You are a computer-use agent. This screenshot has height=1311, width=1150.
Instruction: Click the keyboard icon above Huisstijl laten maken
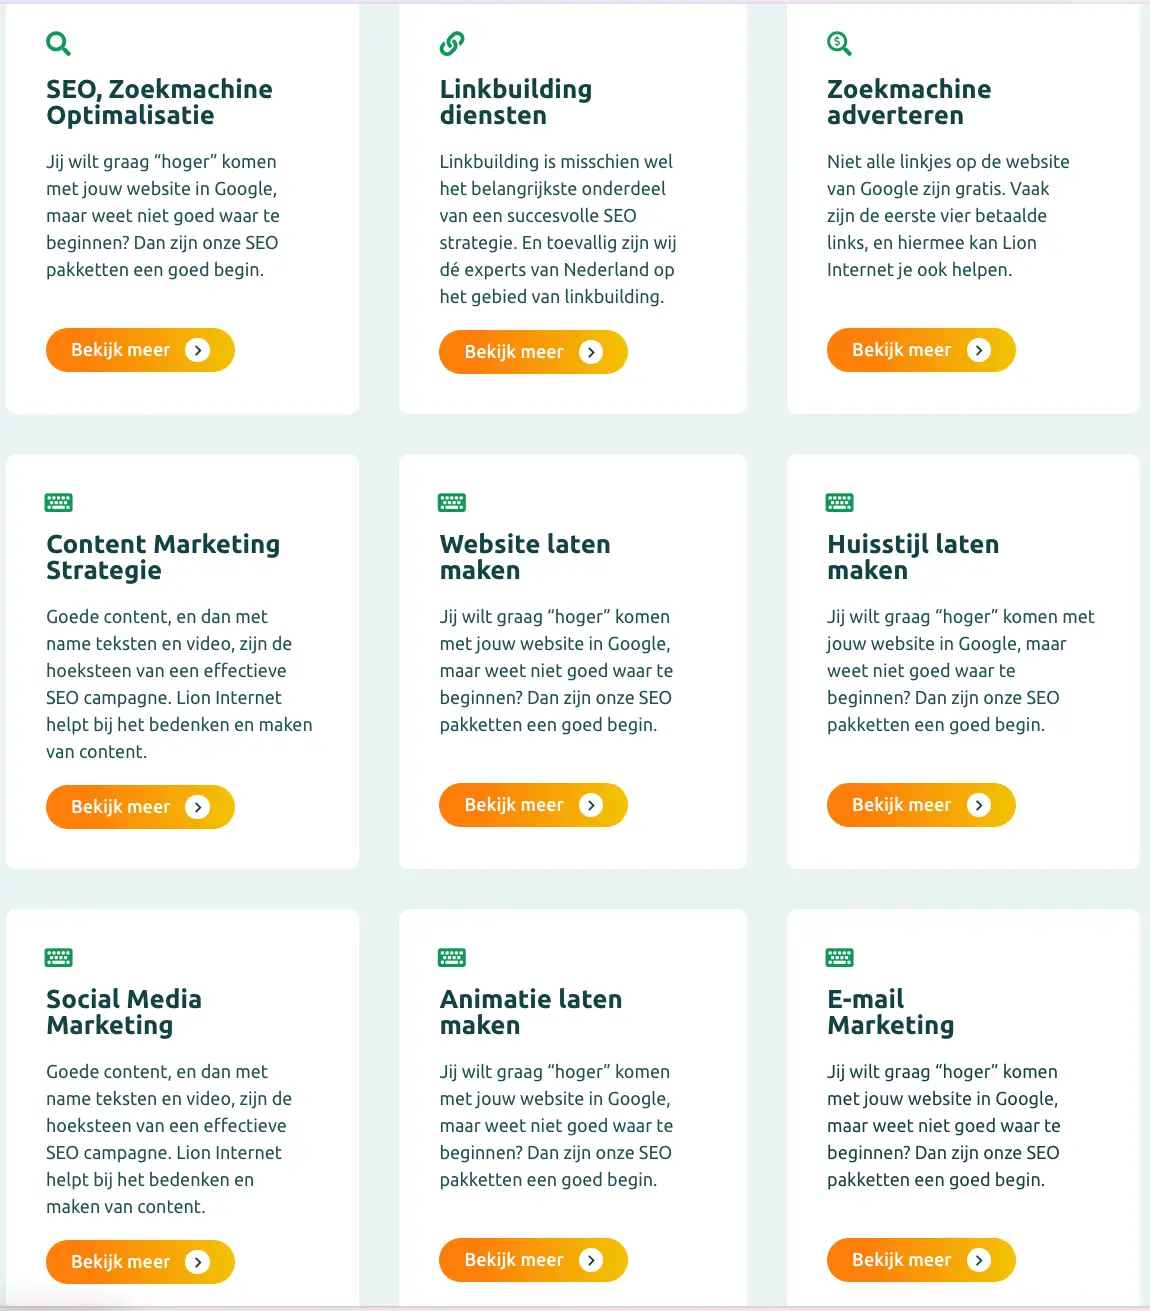click(x=839, y=502)
